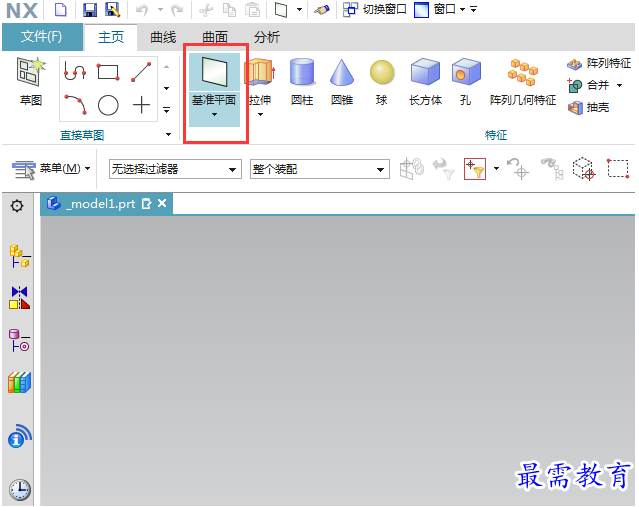Open the Constraint Navigator sidebar icon
Image resolution: width=639 pixels, height=507 pixels.
[20, 297]
